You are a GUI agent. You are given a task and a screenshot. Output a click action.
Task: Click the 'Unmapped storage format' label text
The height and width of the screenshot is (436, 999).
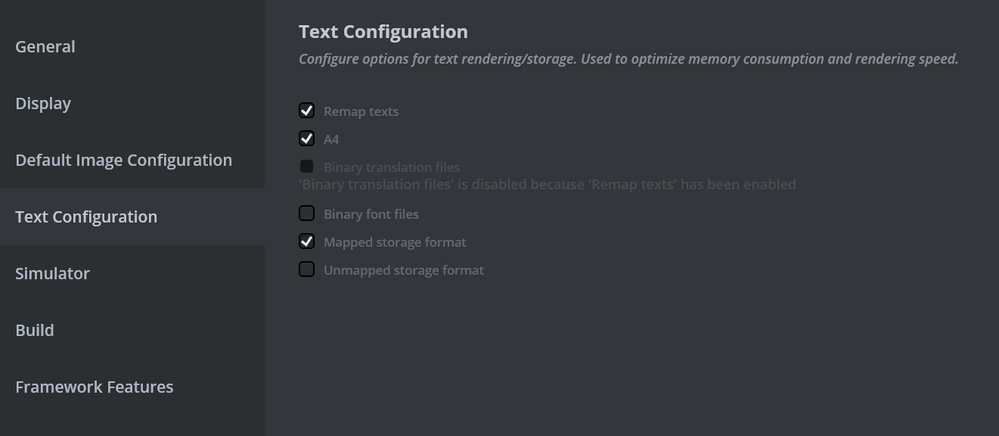pyautogui.click(x=404, y=270)
